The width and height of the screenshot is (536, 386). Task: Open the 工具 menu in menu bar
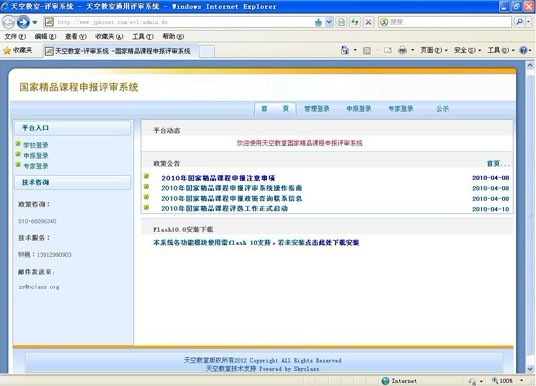pyautogui.click(x=143, y=36)
